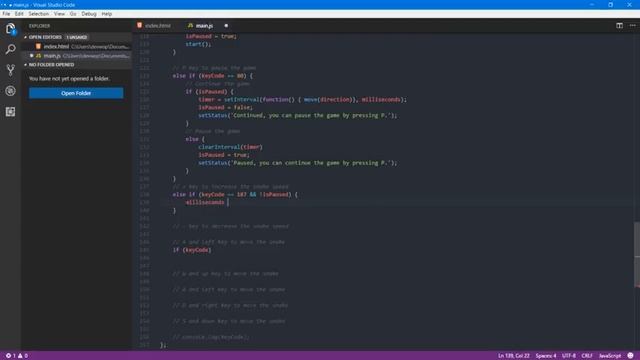This screenshot has height=360, width=640.
Task: Click the 'Paused, you can continue' setStatus line
Action: click(x=298, y=163)
